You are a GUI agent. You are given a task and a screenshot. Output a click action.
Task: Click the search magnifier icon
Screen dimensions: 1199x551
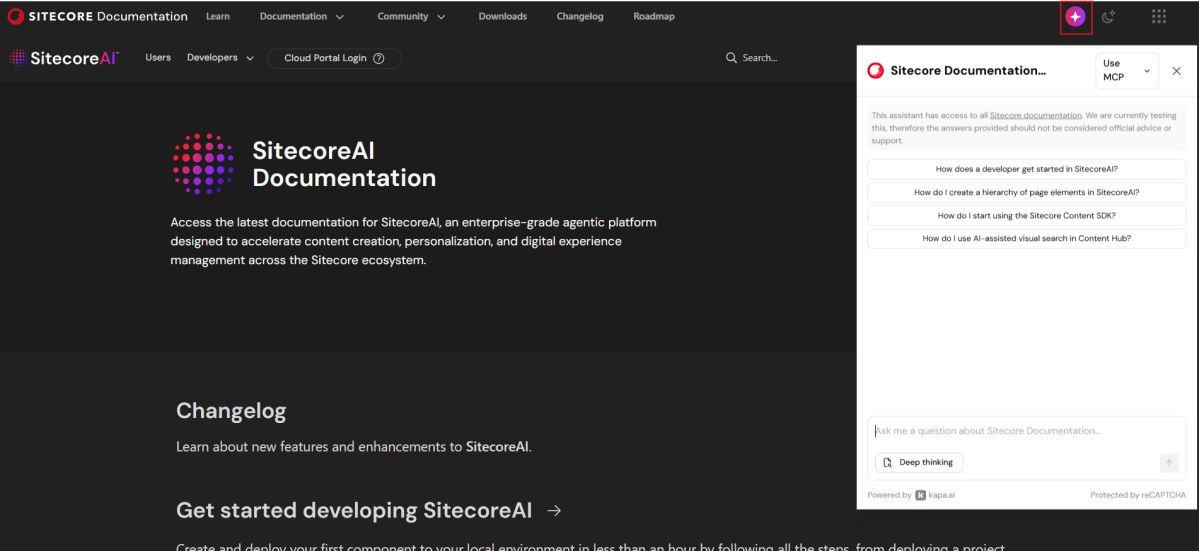click(x=731, y=58)
